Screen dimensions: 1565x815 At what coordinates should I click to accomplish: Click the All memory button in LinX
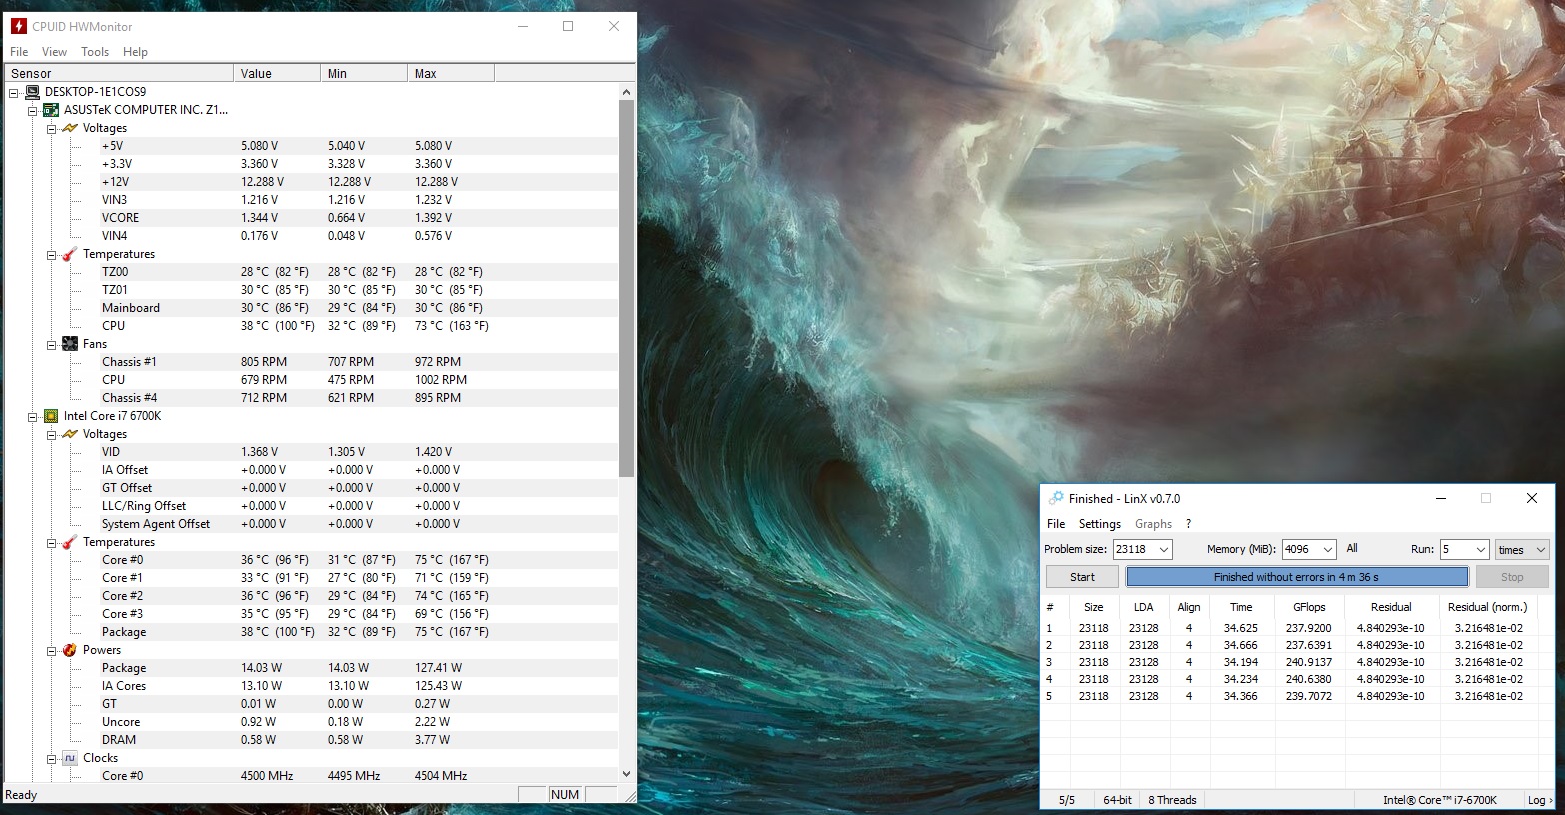tap(1352, 548)
